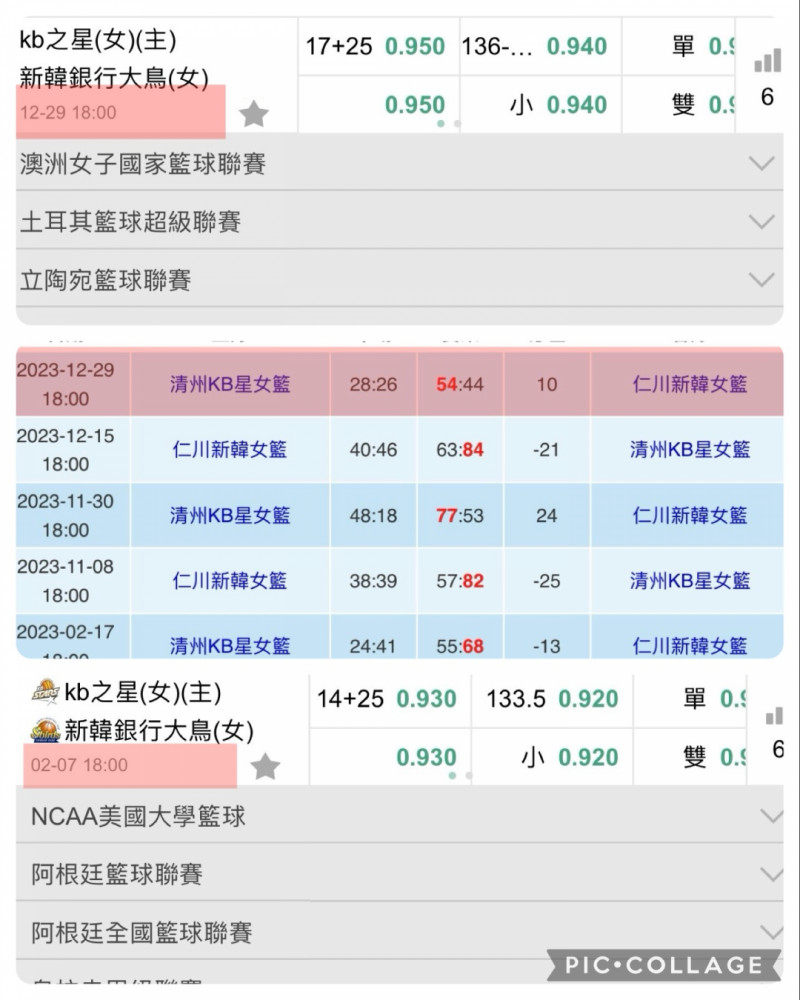The image size is (800, 1000).
Task: Click final score 57:82
Action: pyautogui.click(x=460, y=581)
